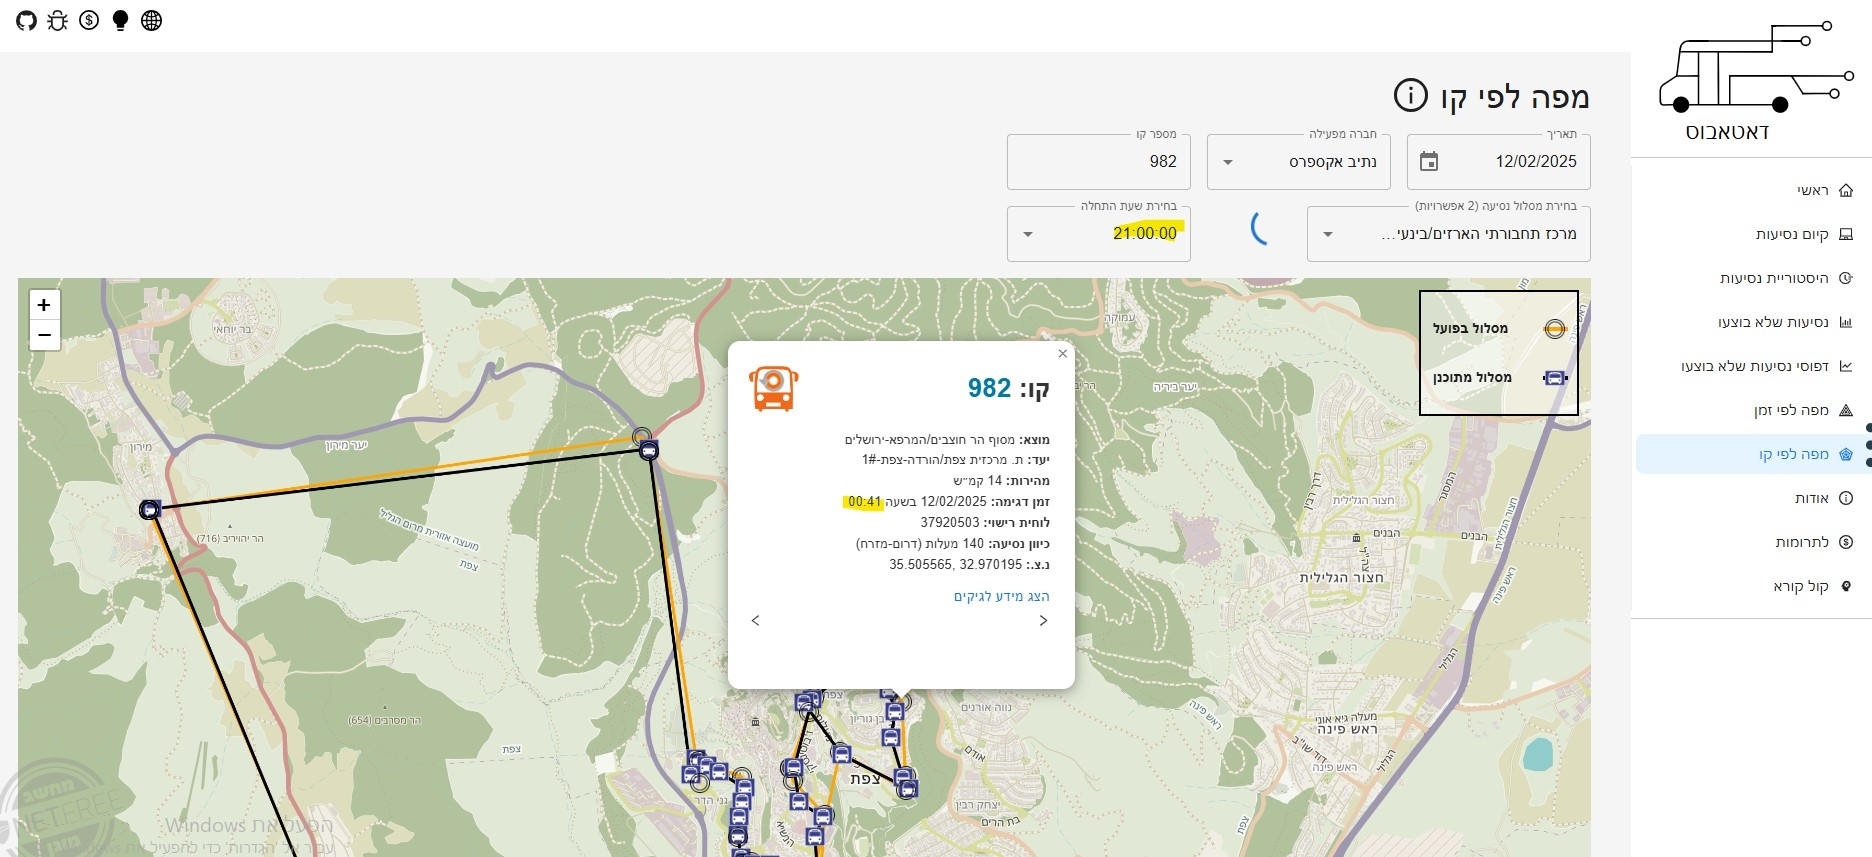Click the highlighted time 00:41 in popup
Image resolution: width=1872 pixels, height=857 pixels.
(x=864, y=502)
